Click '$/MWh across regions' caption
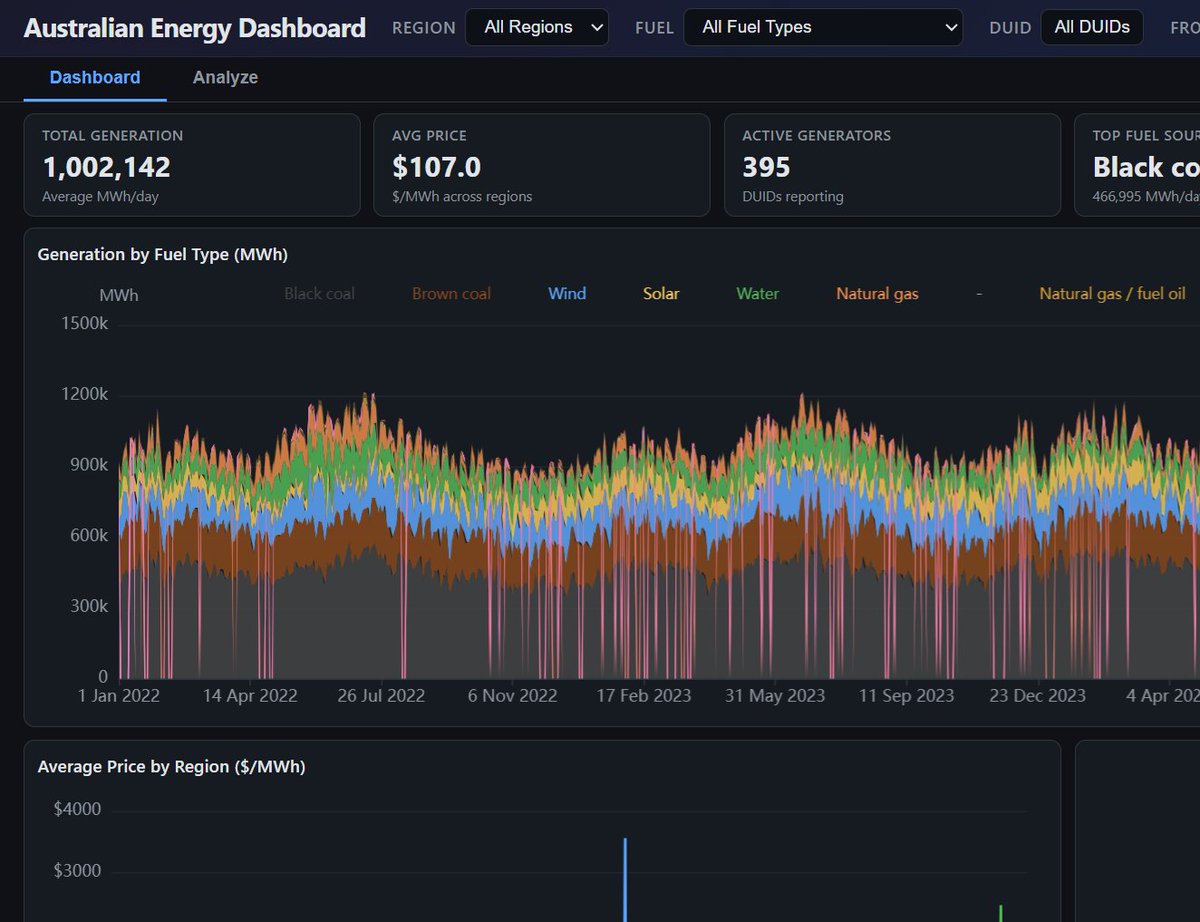Screen dimensions: 1200x922 click(x=462, y=197)
